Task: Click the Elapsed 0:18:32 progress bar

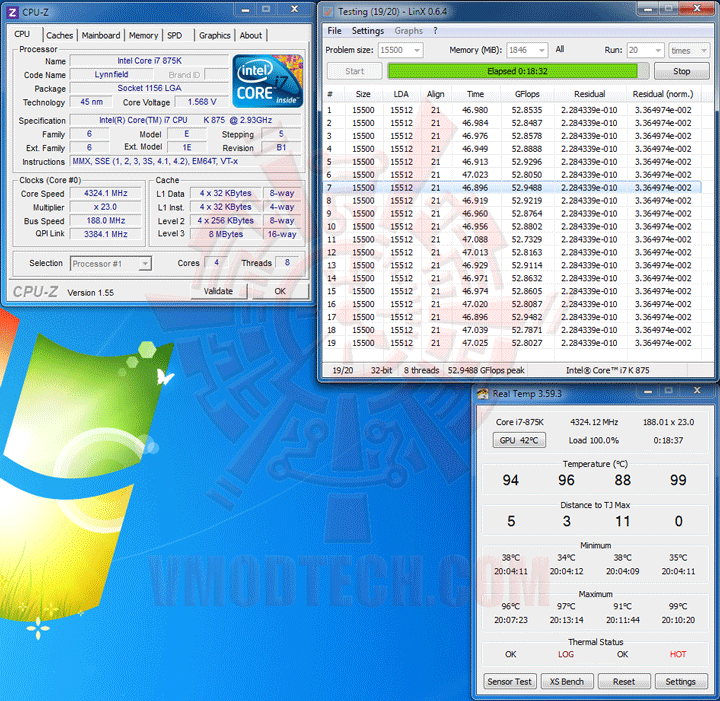Action: pos(518,71)
